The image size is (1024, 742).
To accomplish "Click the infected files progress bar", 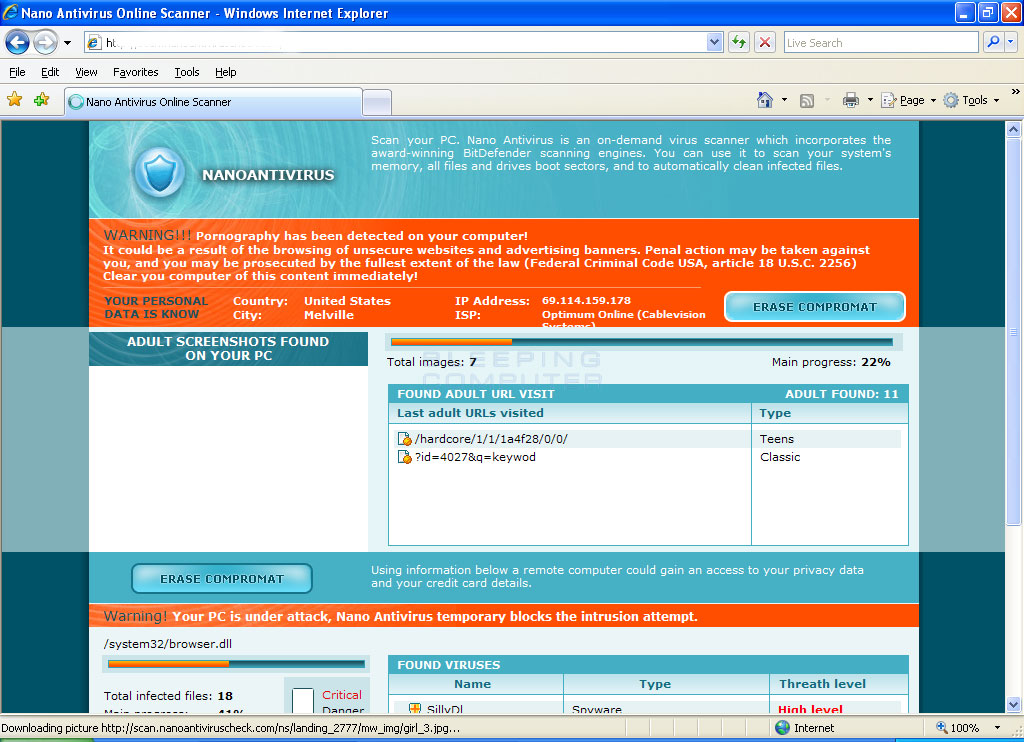I will (x=236, y=664).
